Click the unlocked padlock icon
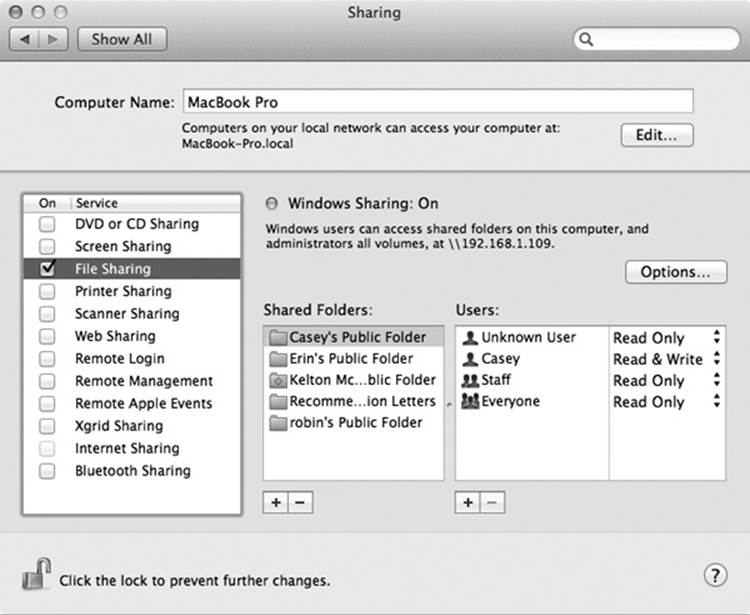This screenshot has width=750, height=615. pyautogui.click(x=36, y=574)
